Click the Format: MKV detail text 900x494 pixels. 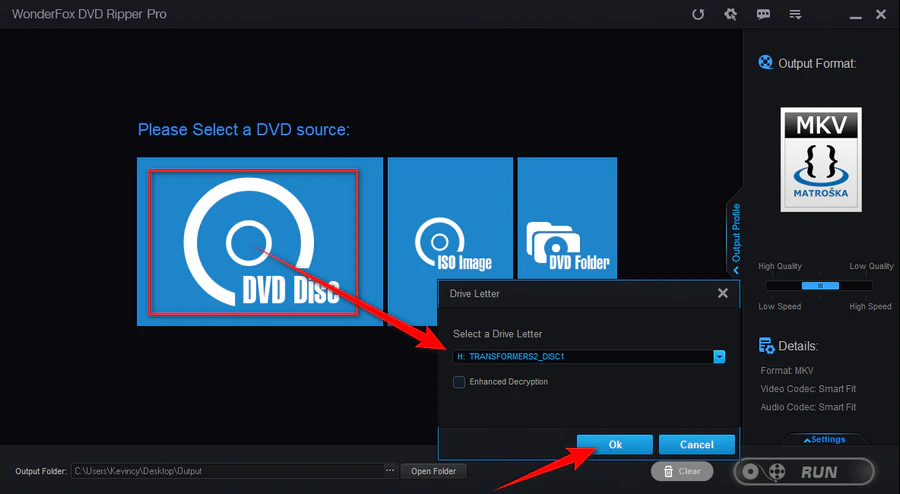tap(787, 371)
